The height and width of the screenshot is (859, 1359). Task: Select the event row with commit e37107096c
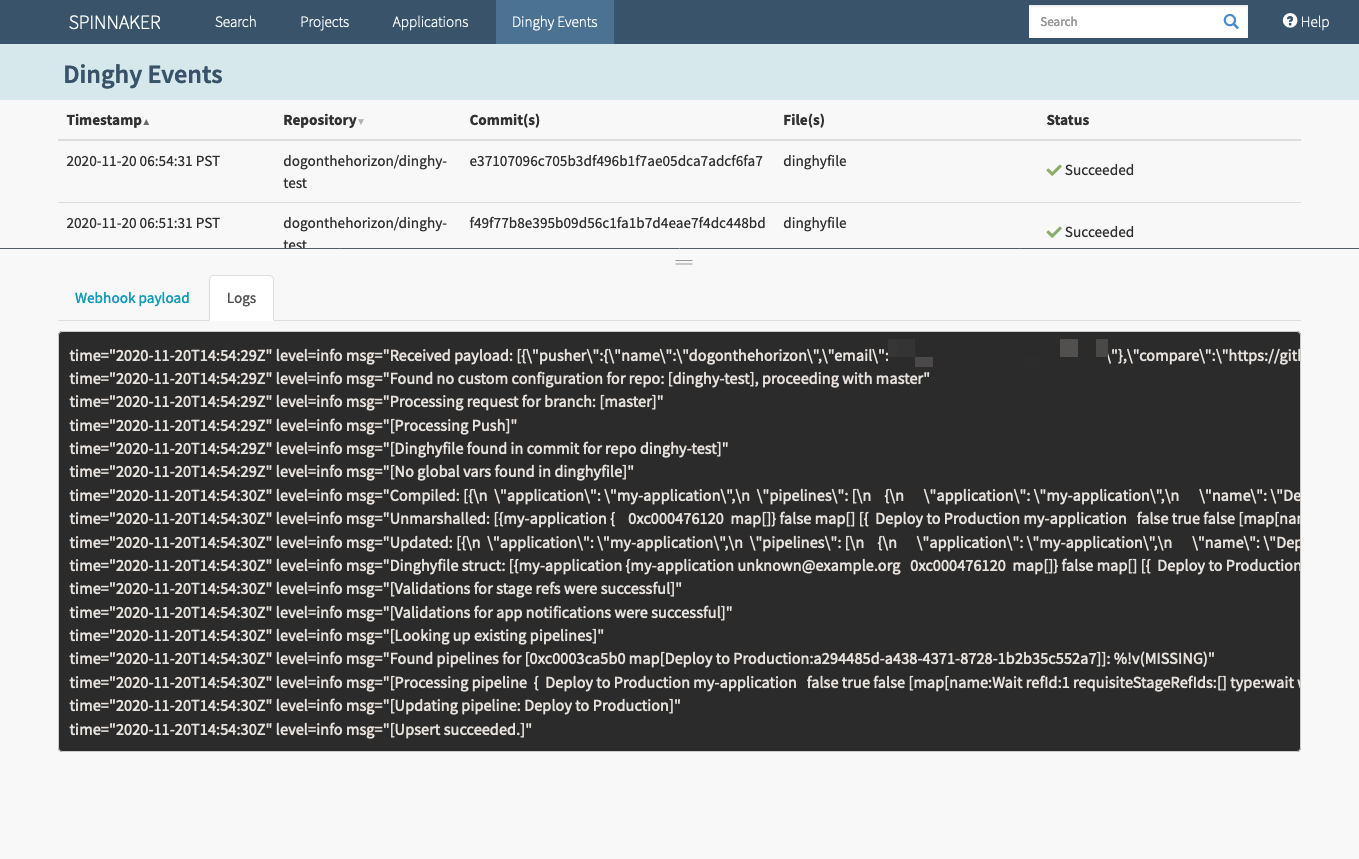click(616, 161)
